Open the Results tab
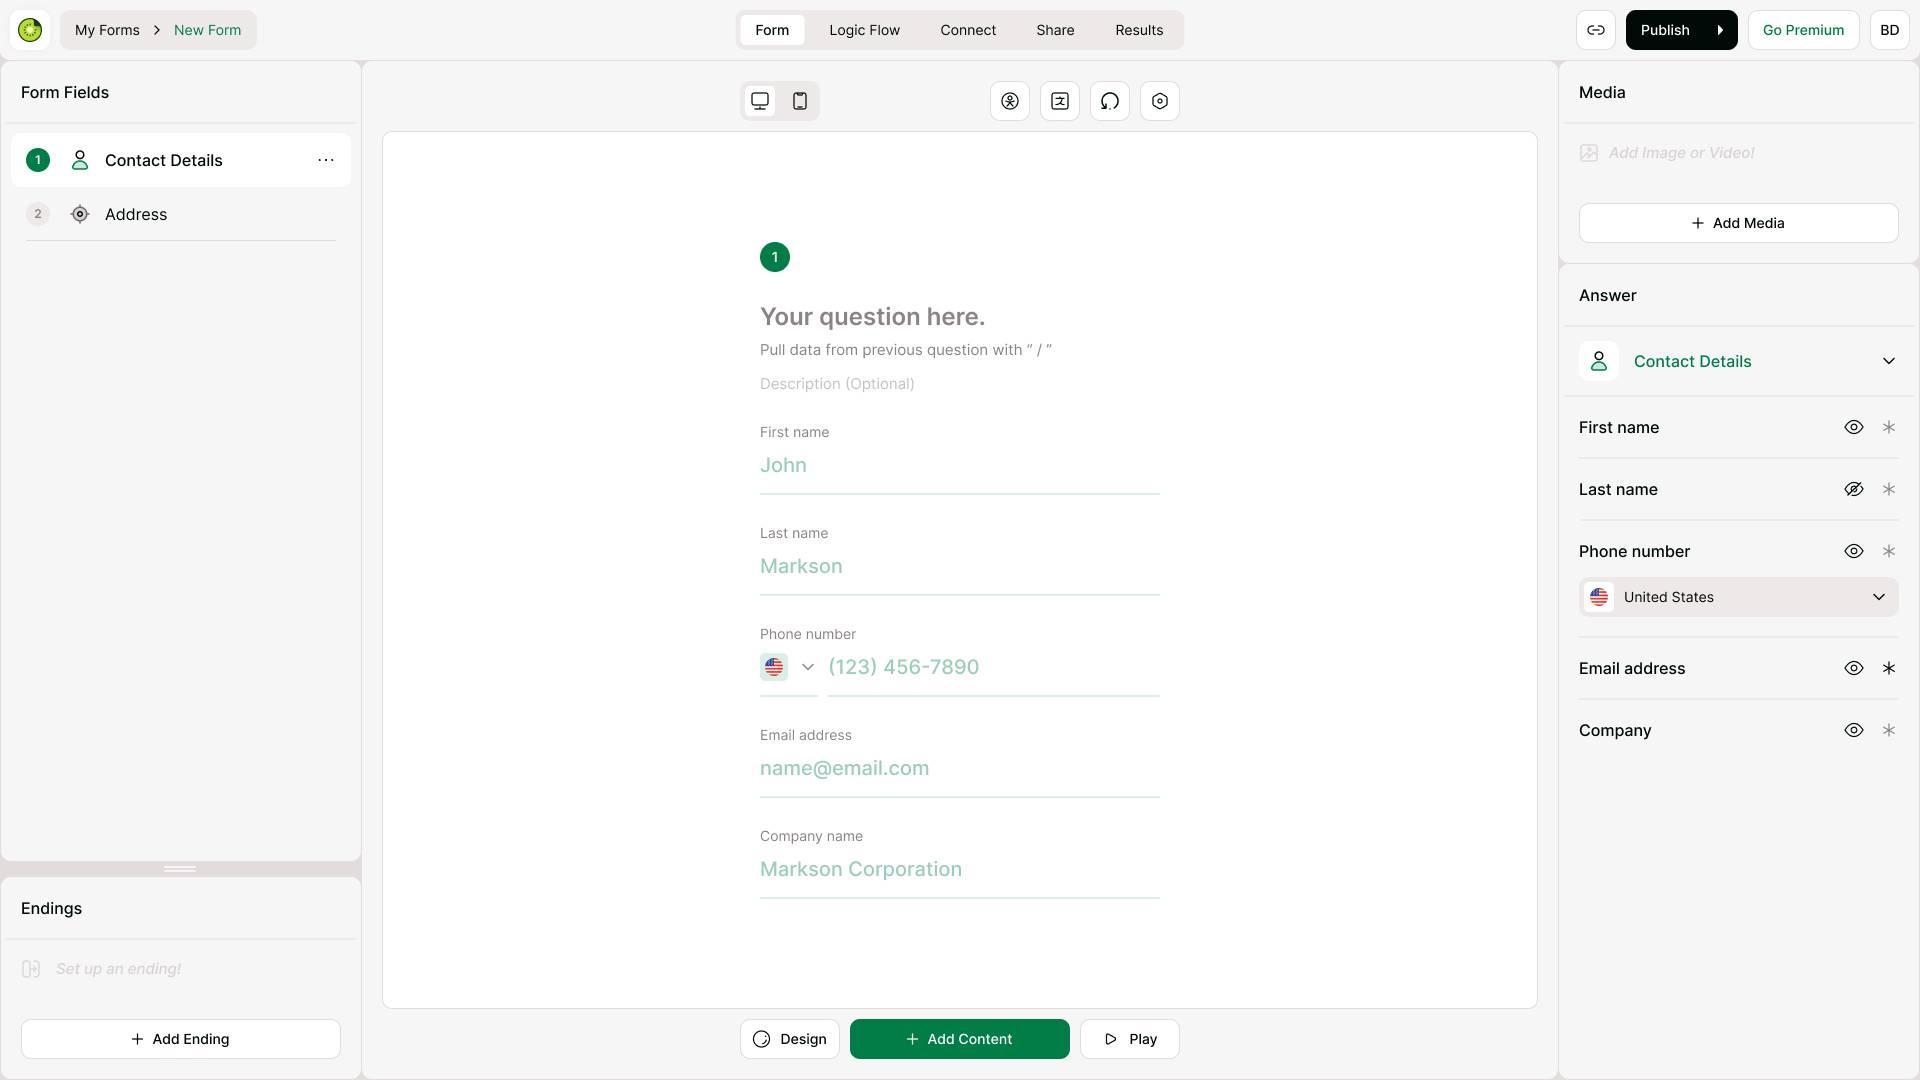 (1139, 30)
